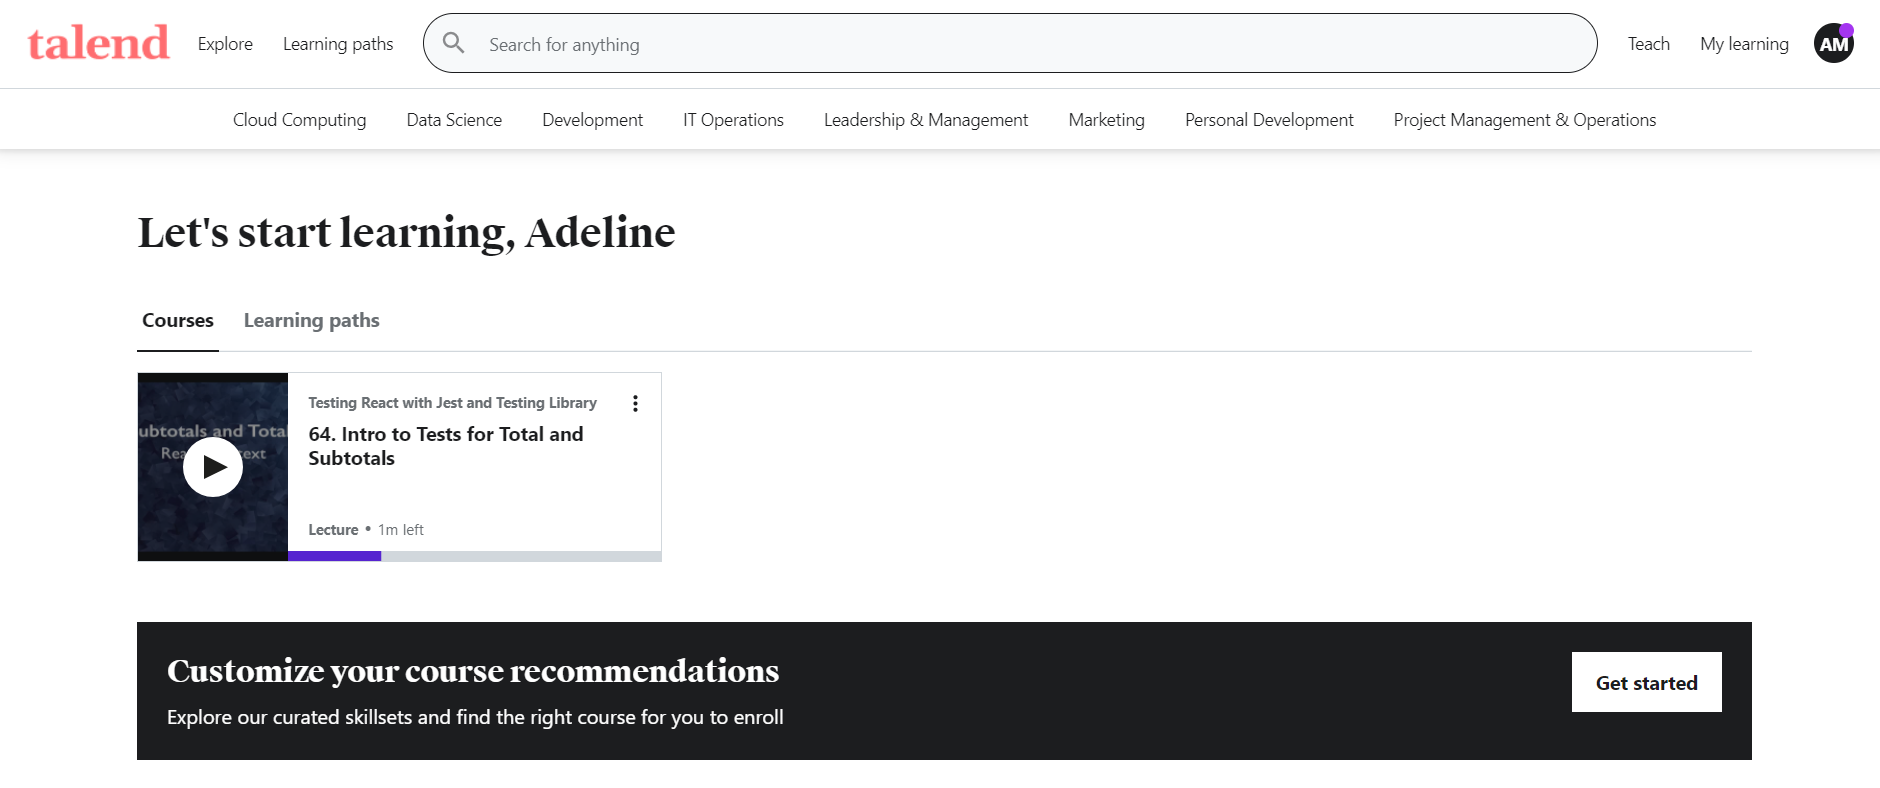Click the search magnifier icon
The width and height of the screenshot is (1880, 788).
[453, 43]
